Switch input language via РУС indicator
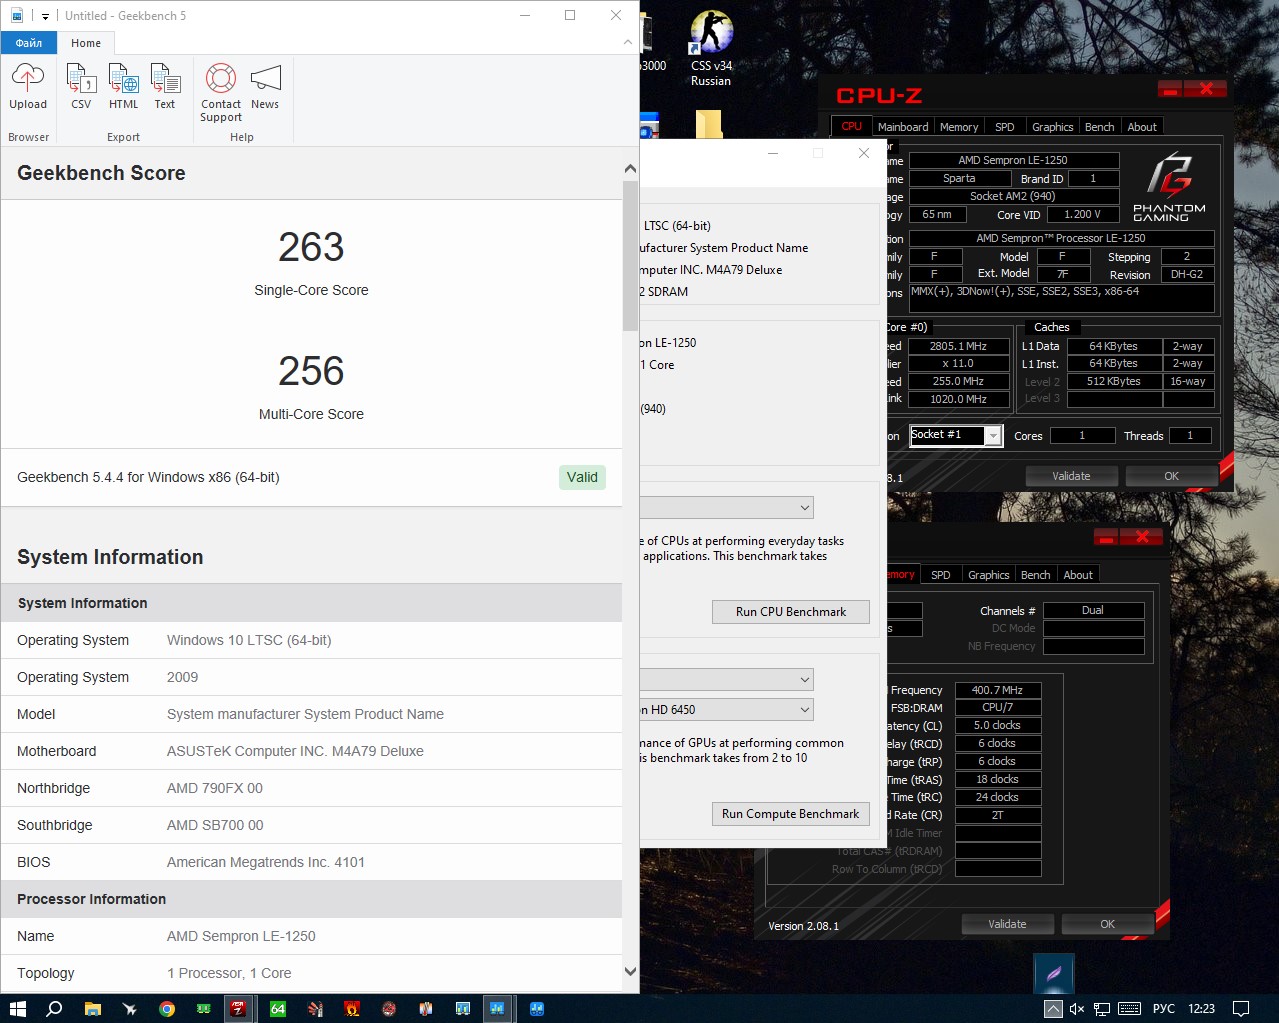This screenshot has width=1279, height=1023. tap(1164, 1009)
